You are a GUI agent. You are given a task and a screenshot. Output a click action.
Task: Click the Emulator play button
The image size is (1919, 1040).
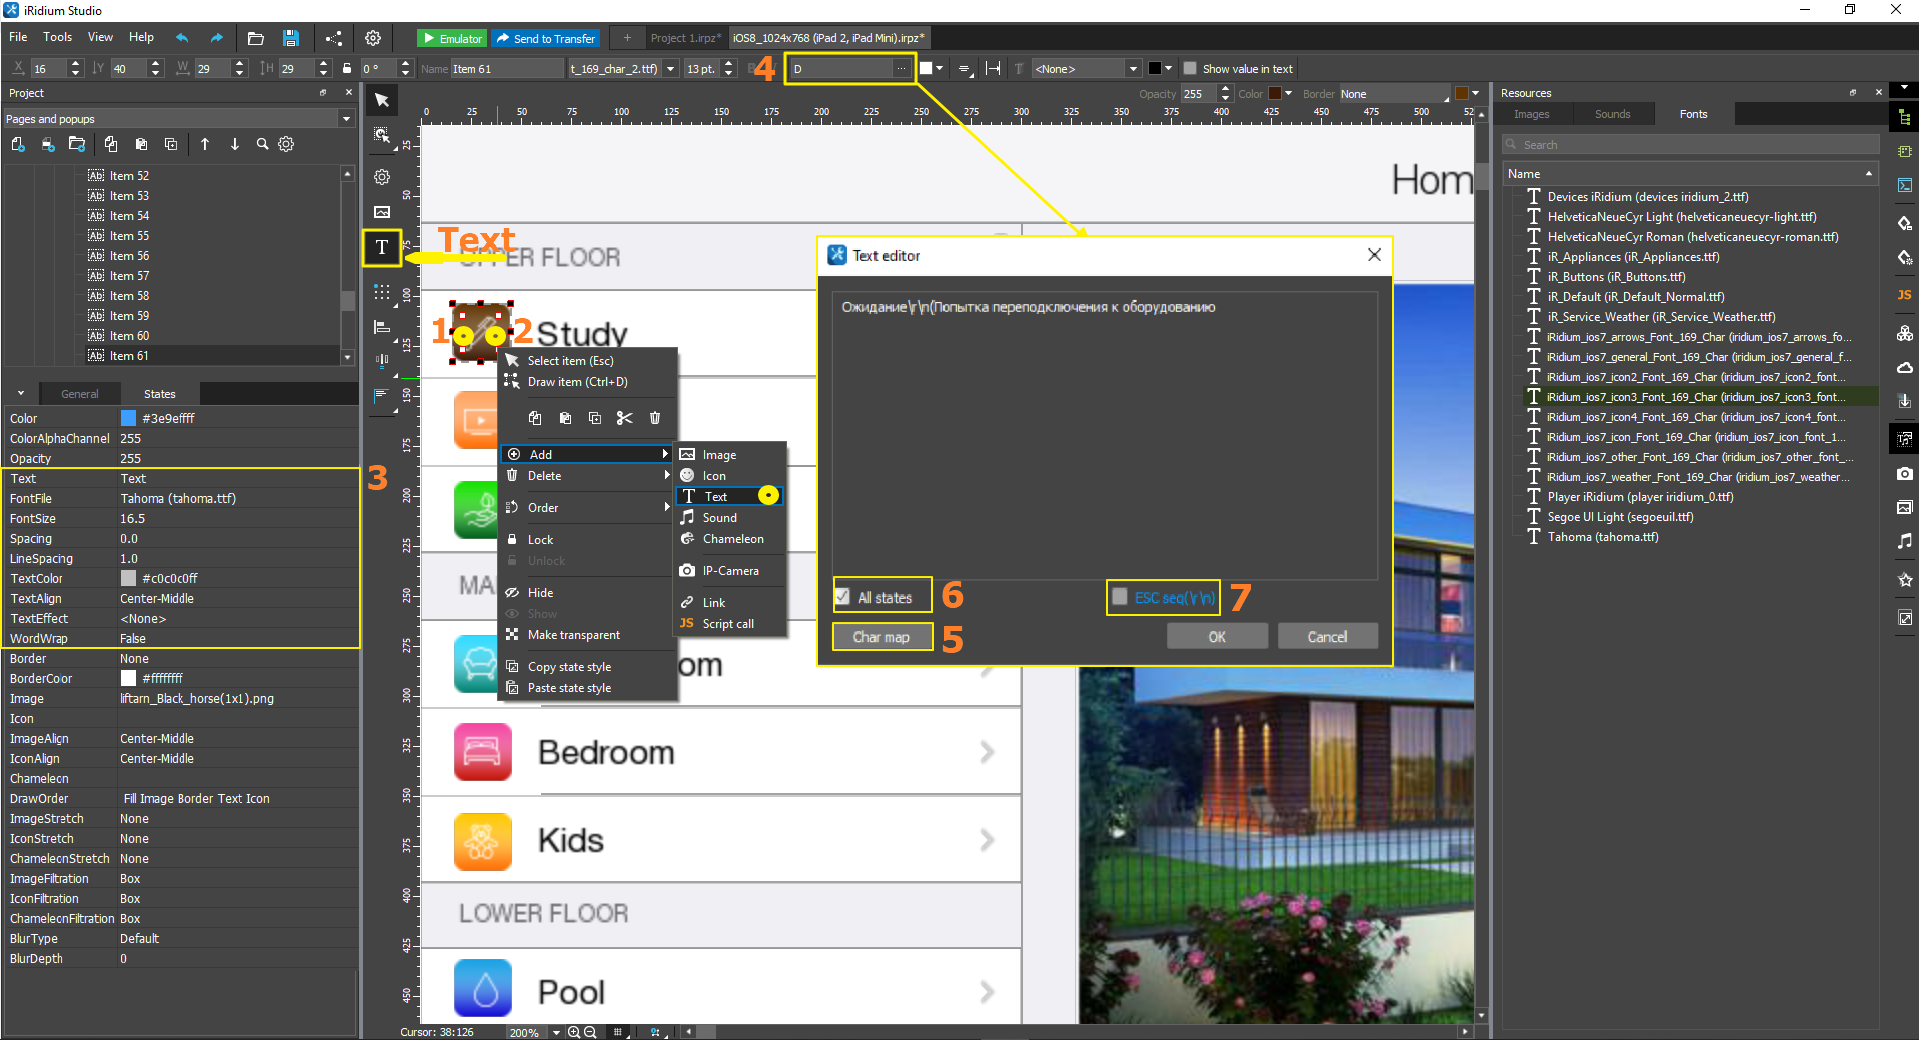click(x=451, y=38)
